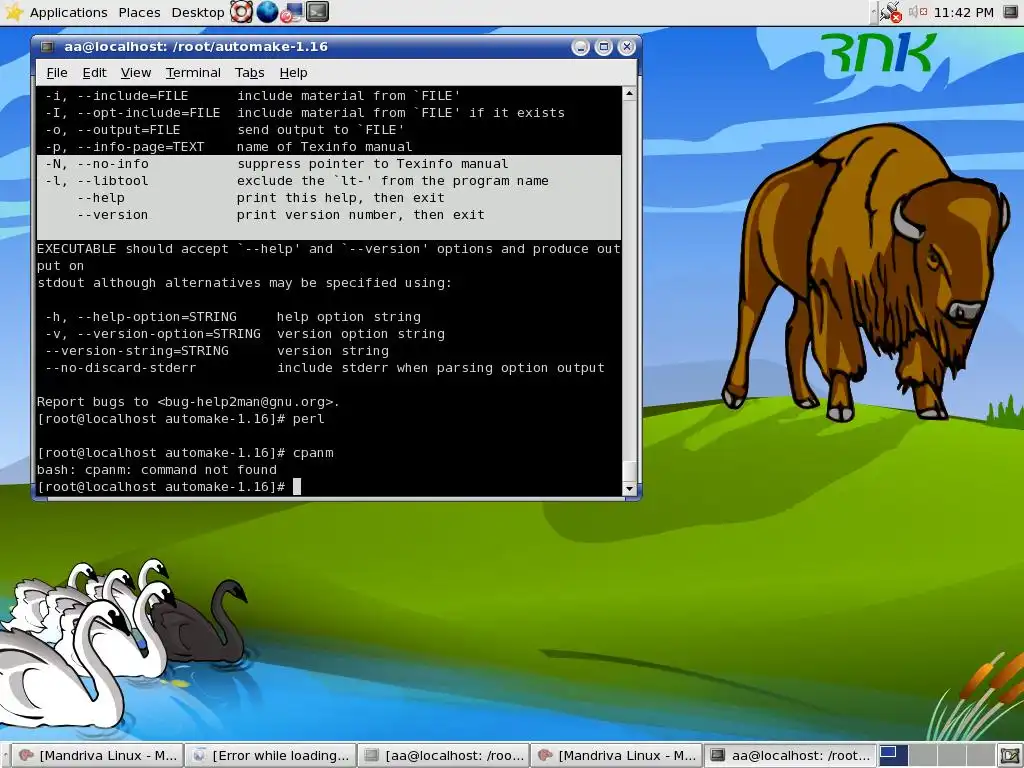Switch to second Mandriva Linux taskbar window
Viewport: 1024px width, 768px height.
point(617,756)
